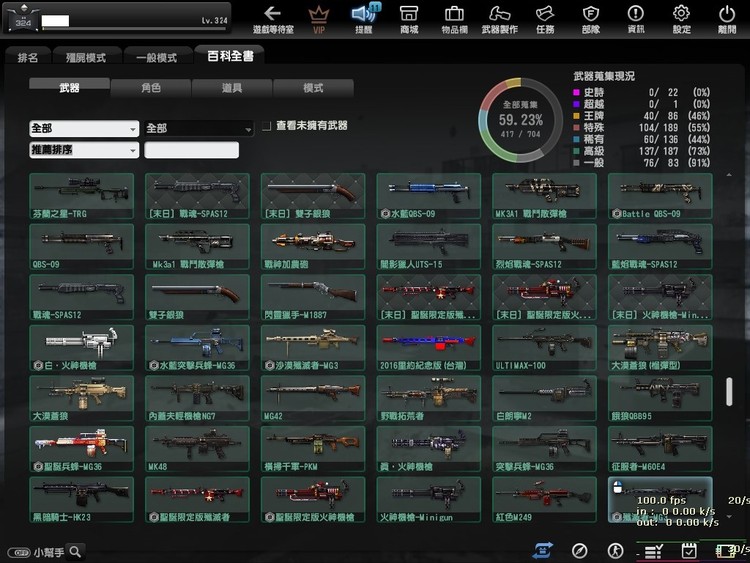Select the 芬蘭之星-TRG weapon card
Image resolution: width=750 pixels, height=563 pixels.
[x=81, y=196]
